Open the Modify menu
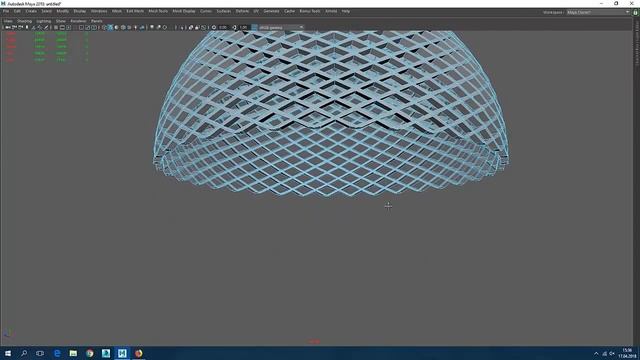This screenshot has height=360, width=640. (x=62, y=11)
